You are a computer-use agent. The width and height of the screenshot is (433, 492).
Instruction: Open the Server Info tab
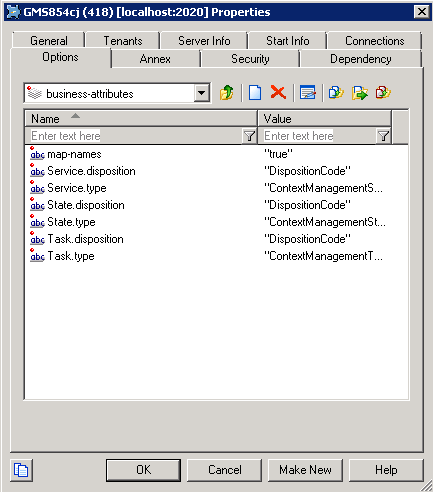coord(204,41)
